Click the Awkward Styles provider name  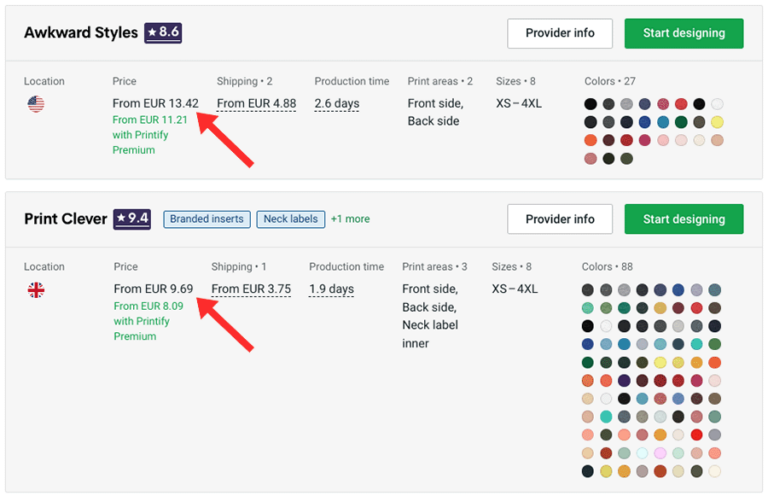(81, 33)
